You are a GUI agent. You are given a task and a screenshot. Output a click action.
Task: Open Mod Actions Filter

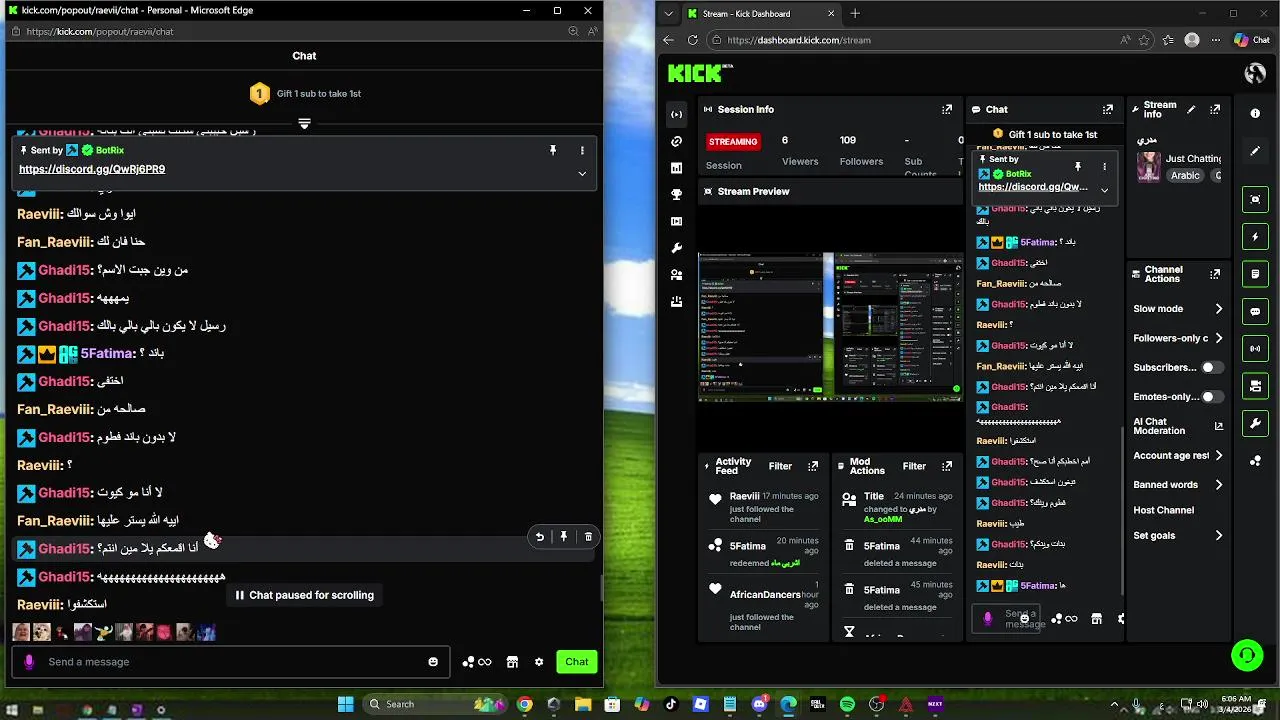[x=914, y=466]
